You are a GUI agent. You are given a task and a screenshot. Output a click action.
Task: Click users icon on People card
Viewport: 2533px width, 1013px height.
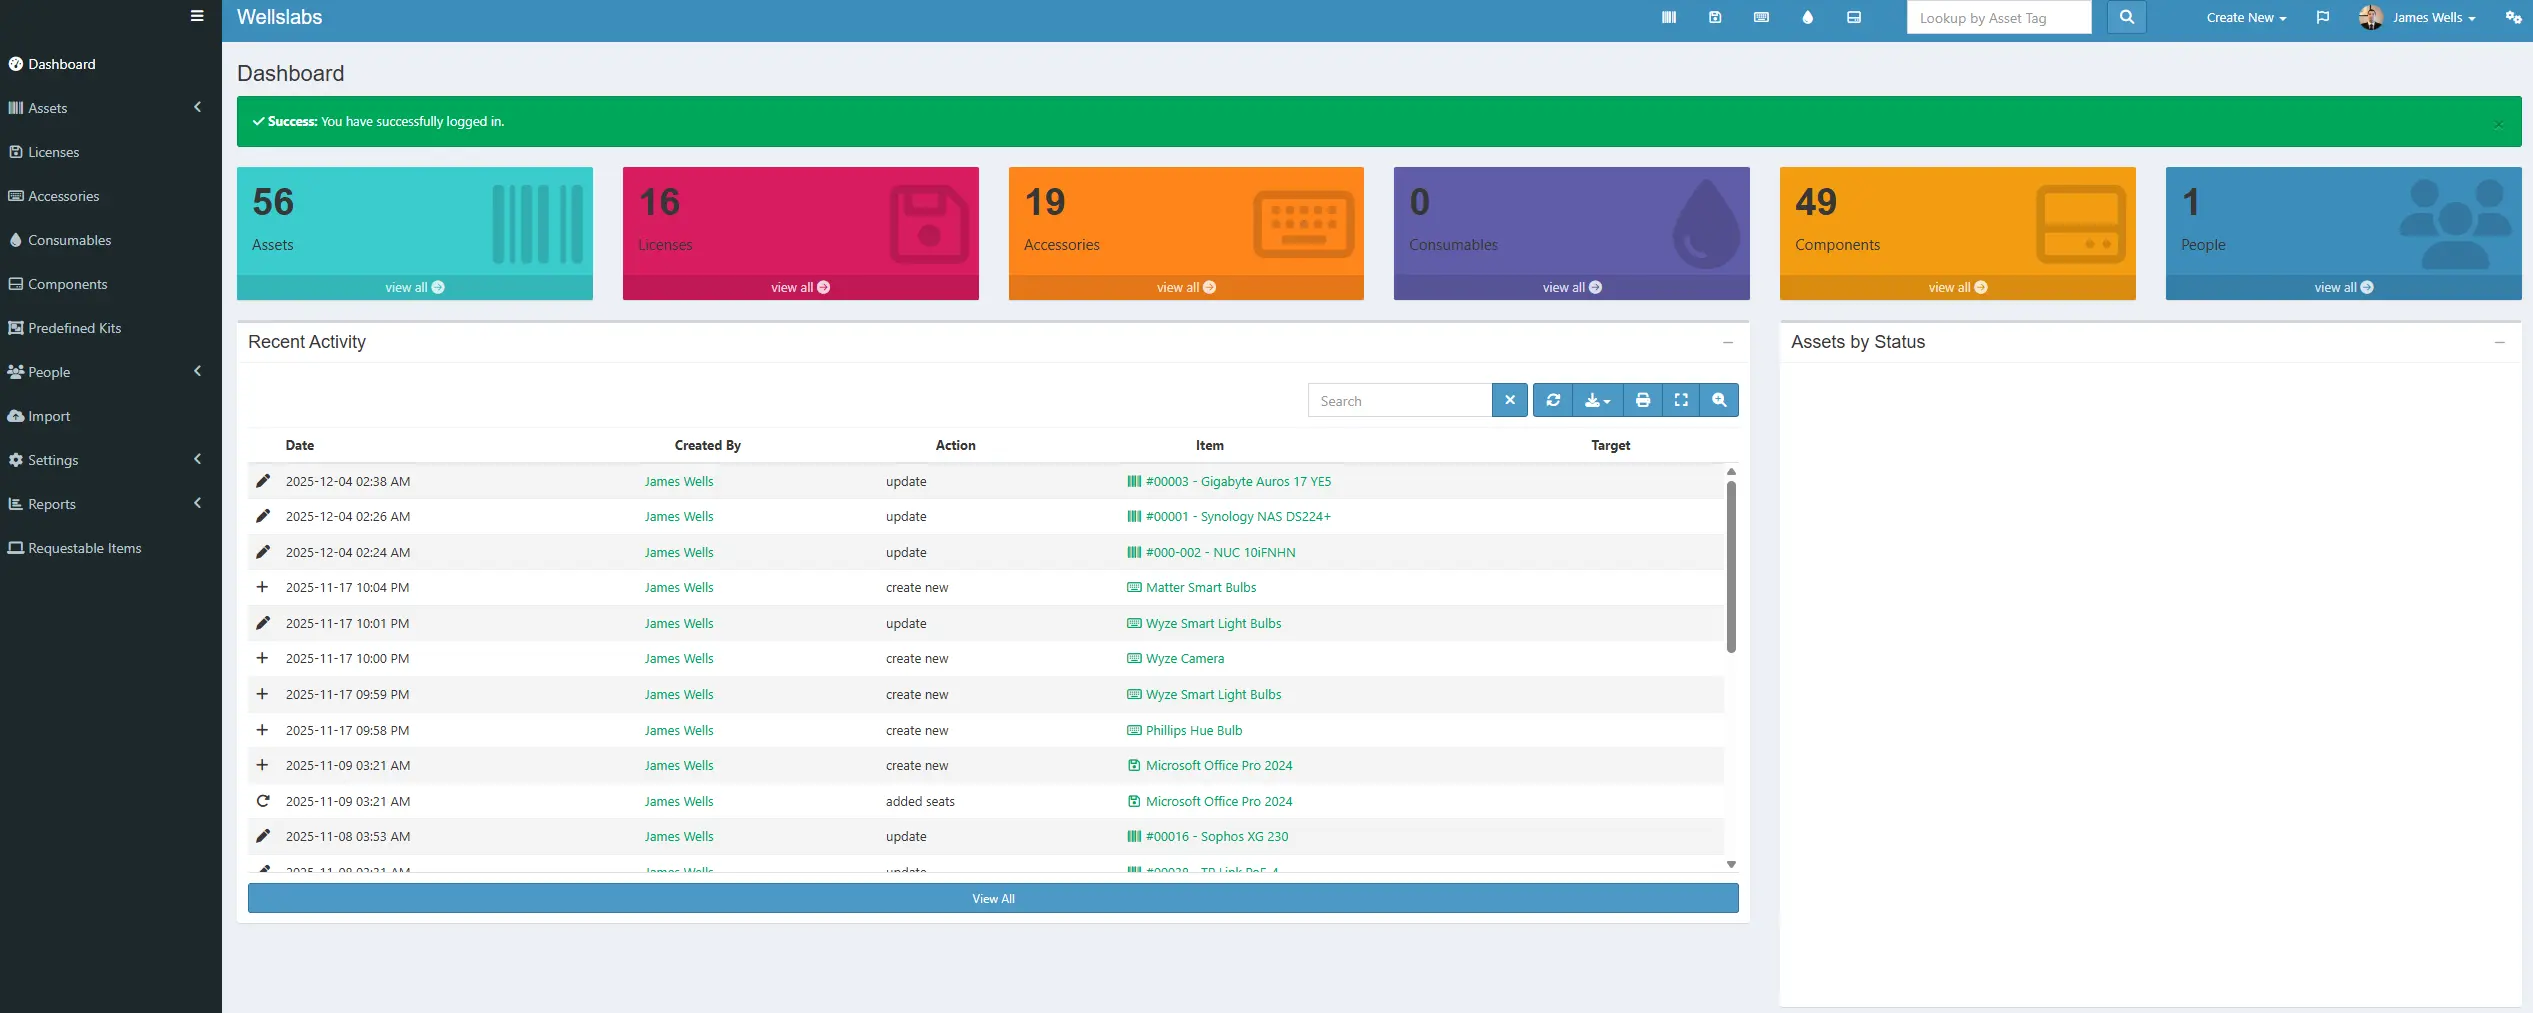point(2455,224)
